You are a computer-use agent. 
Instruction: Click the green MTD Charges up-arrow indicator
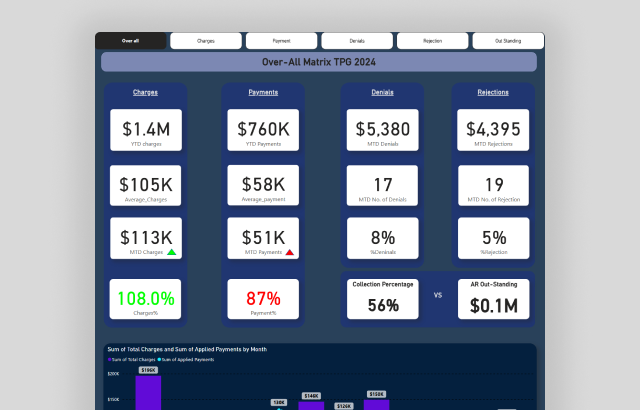[171, 252]
